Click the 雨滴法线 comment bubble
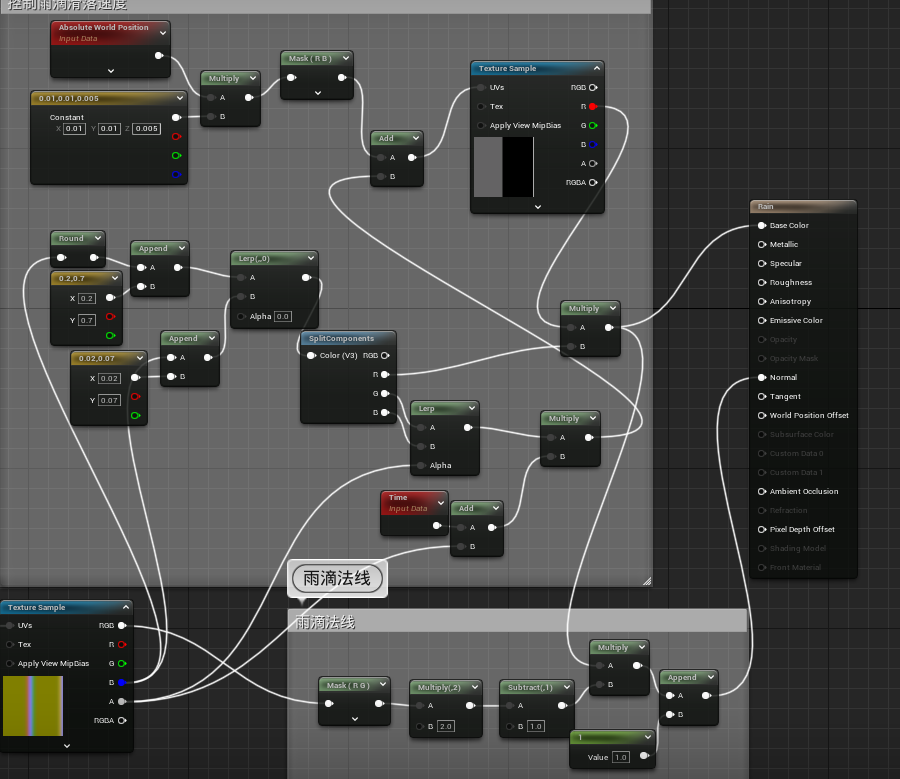Viewport: 900px width, 779px height. (337, 578)
